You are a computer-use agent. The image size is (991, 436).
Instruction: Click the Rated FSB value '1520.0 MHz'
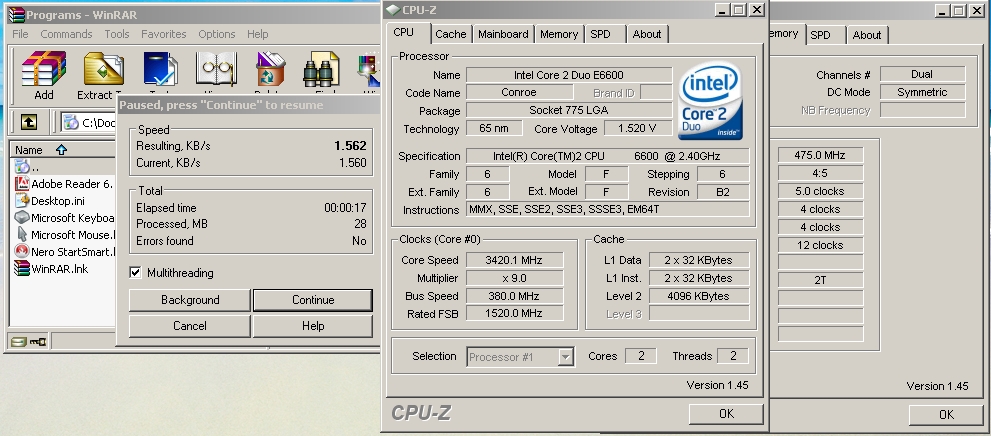(514, 313)
